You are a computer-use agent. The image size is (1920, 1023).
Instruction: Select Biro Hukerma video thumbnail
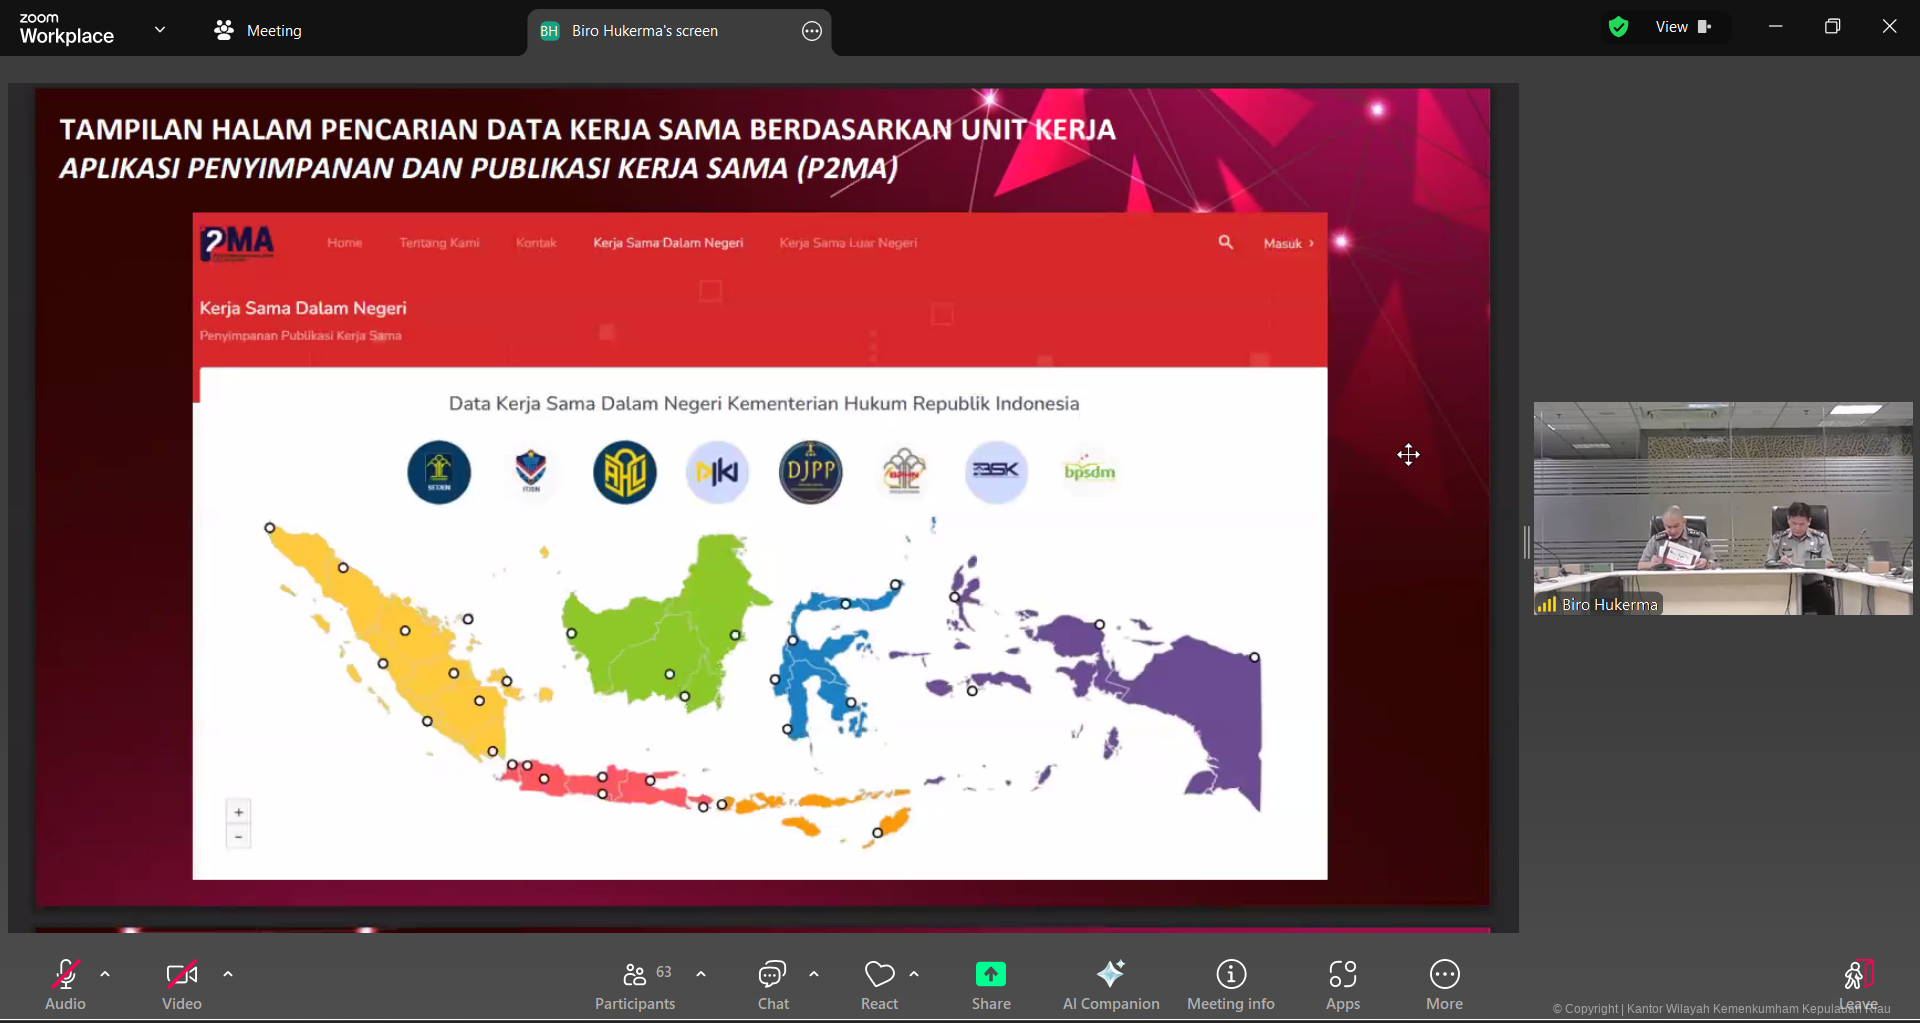coord(1722,508)
